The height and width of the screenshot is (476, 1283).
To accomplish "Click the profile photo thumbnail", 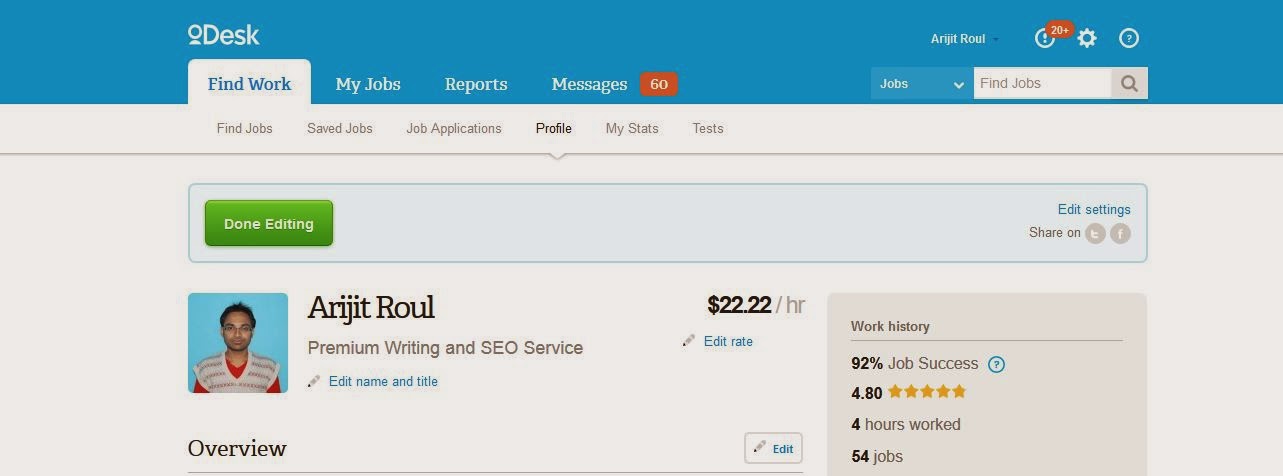I will [238, 343].
